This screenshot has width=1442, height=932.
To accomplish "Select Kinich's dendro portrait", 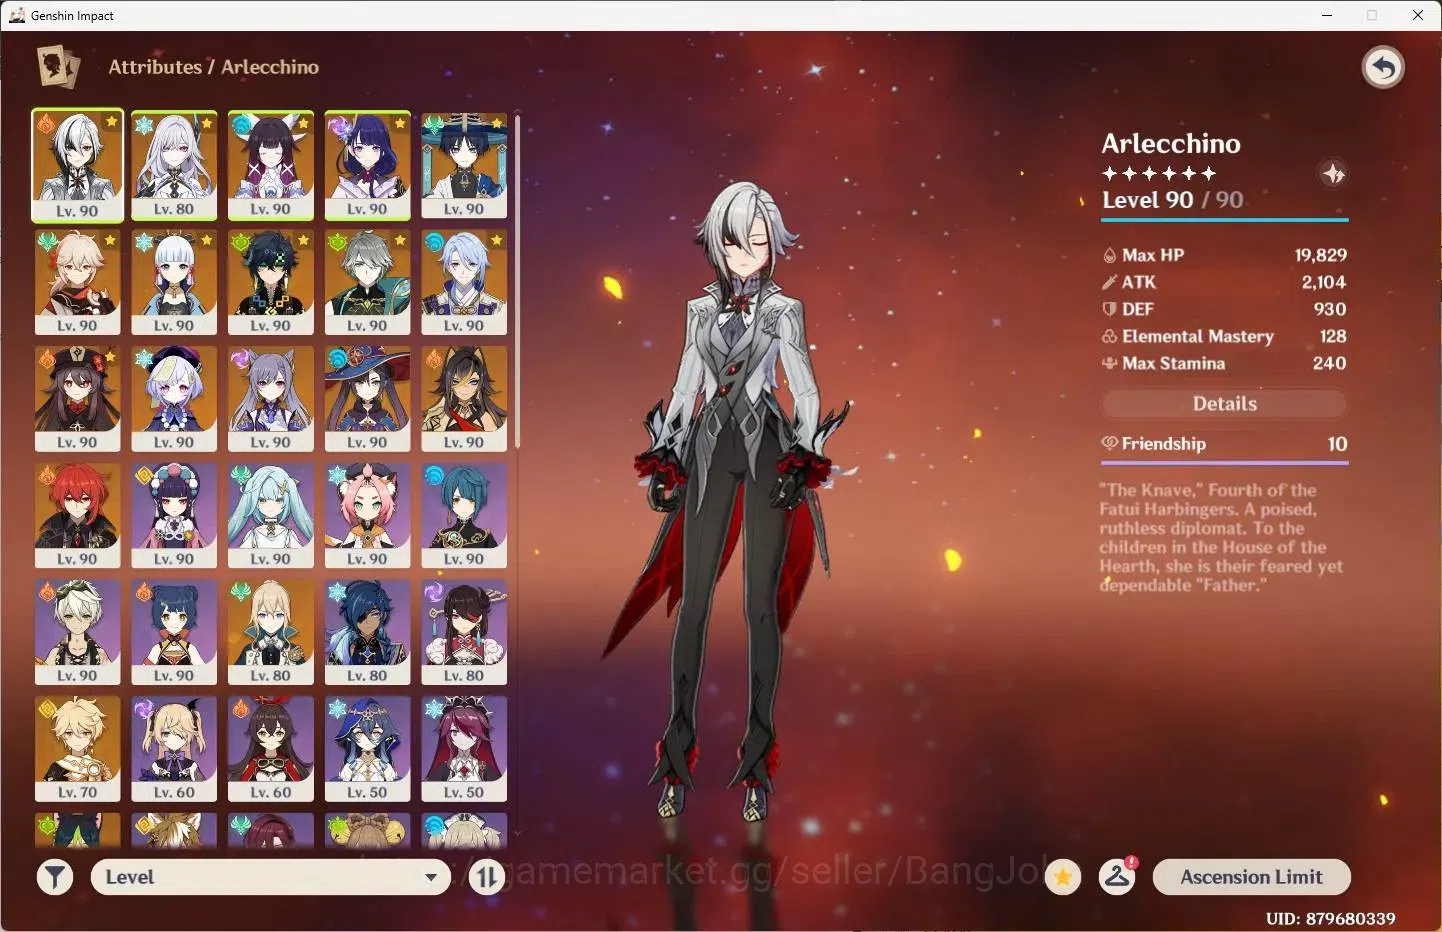I will tap(270, 282).
